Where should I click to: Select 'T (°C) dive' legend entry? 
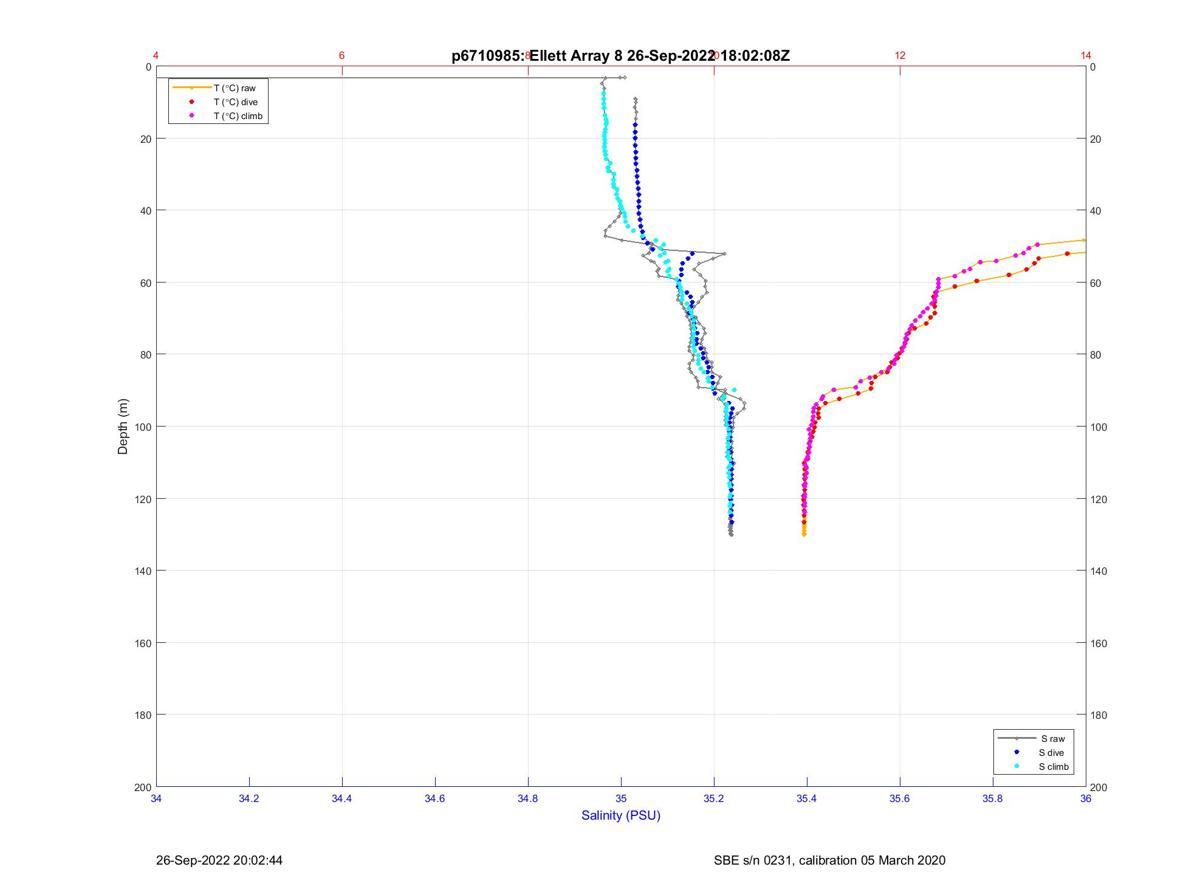[236, 102]
